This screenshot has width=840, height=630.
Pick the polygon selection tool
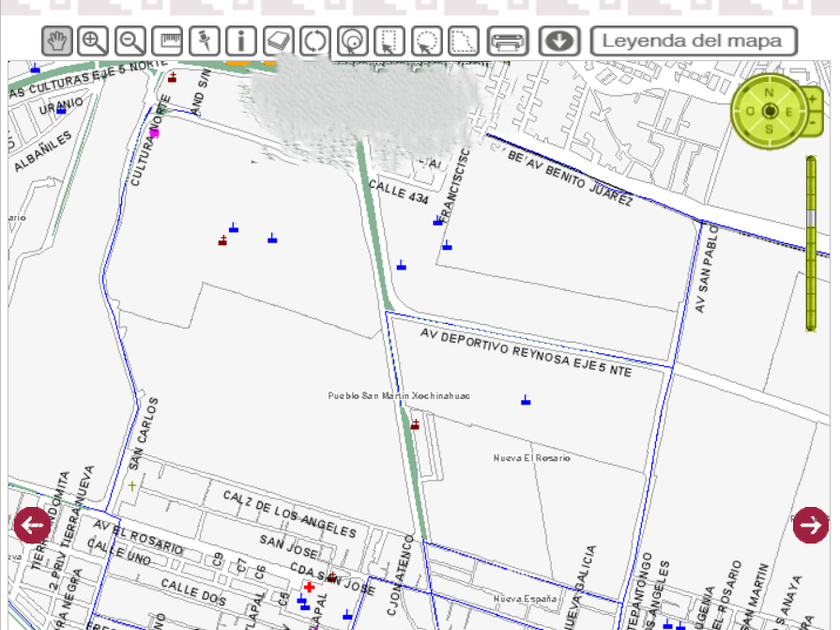(463, 41)
